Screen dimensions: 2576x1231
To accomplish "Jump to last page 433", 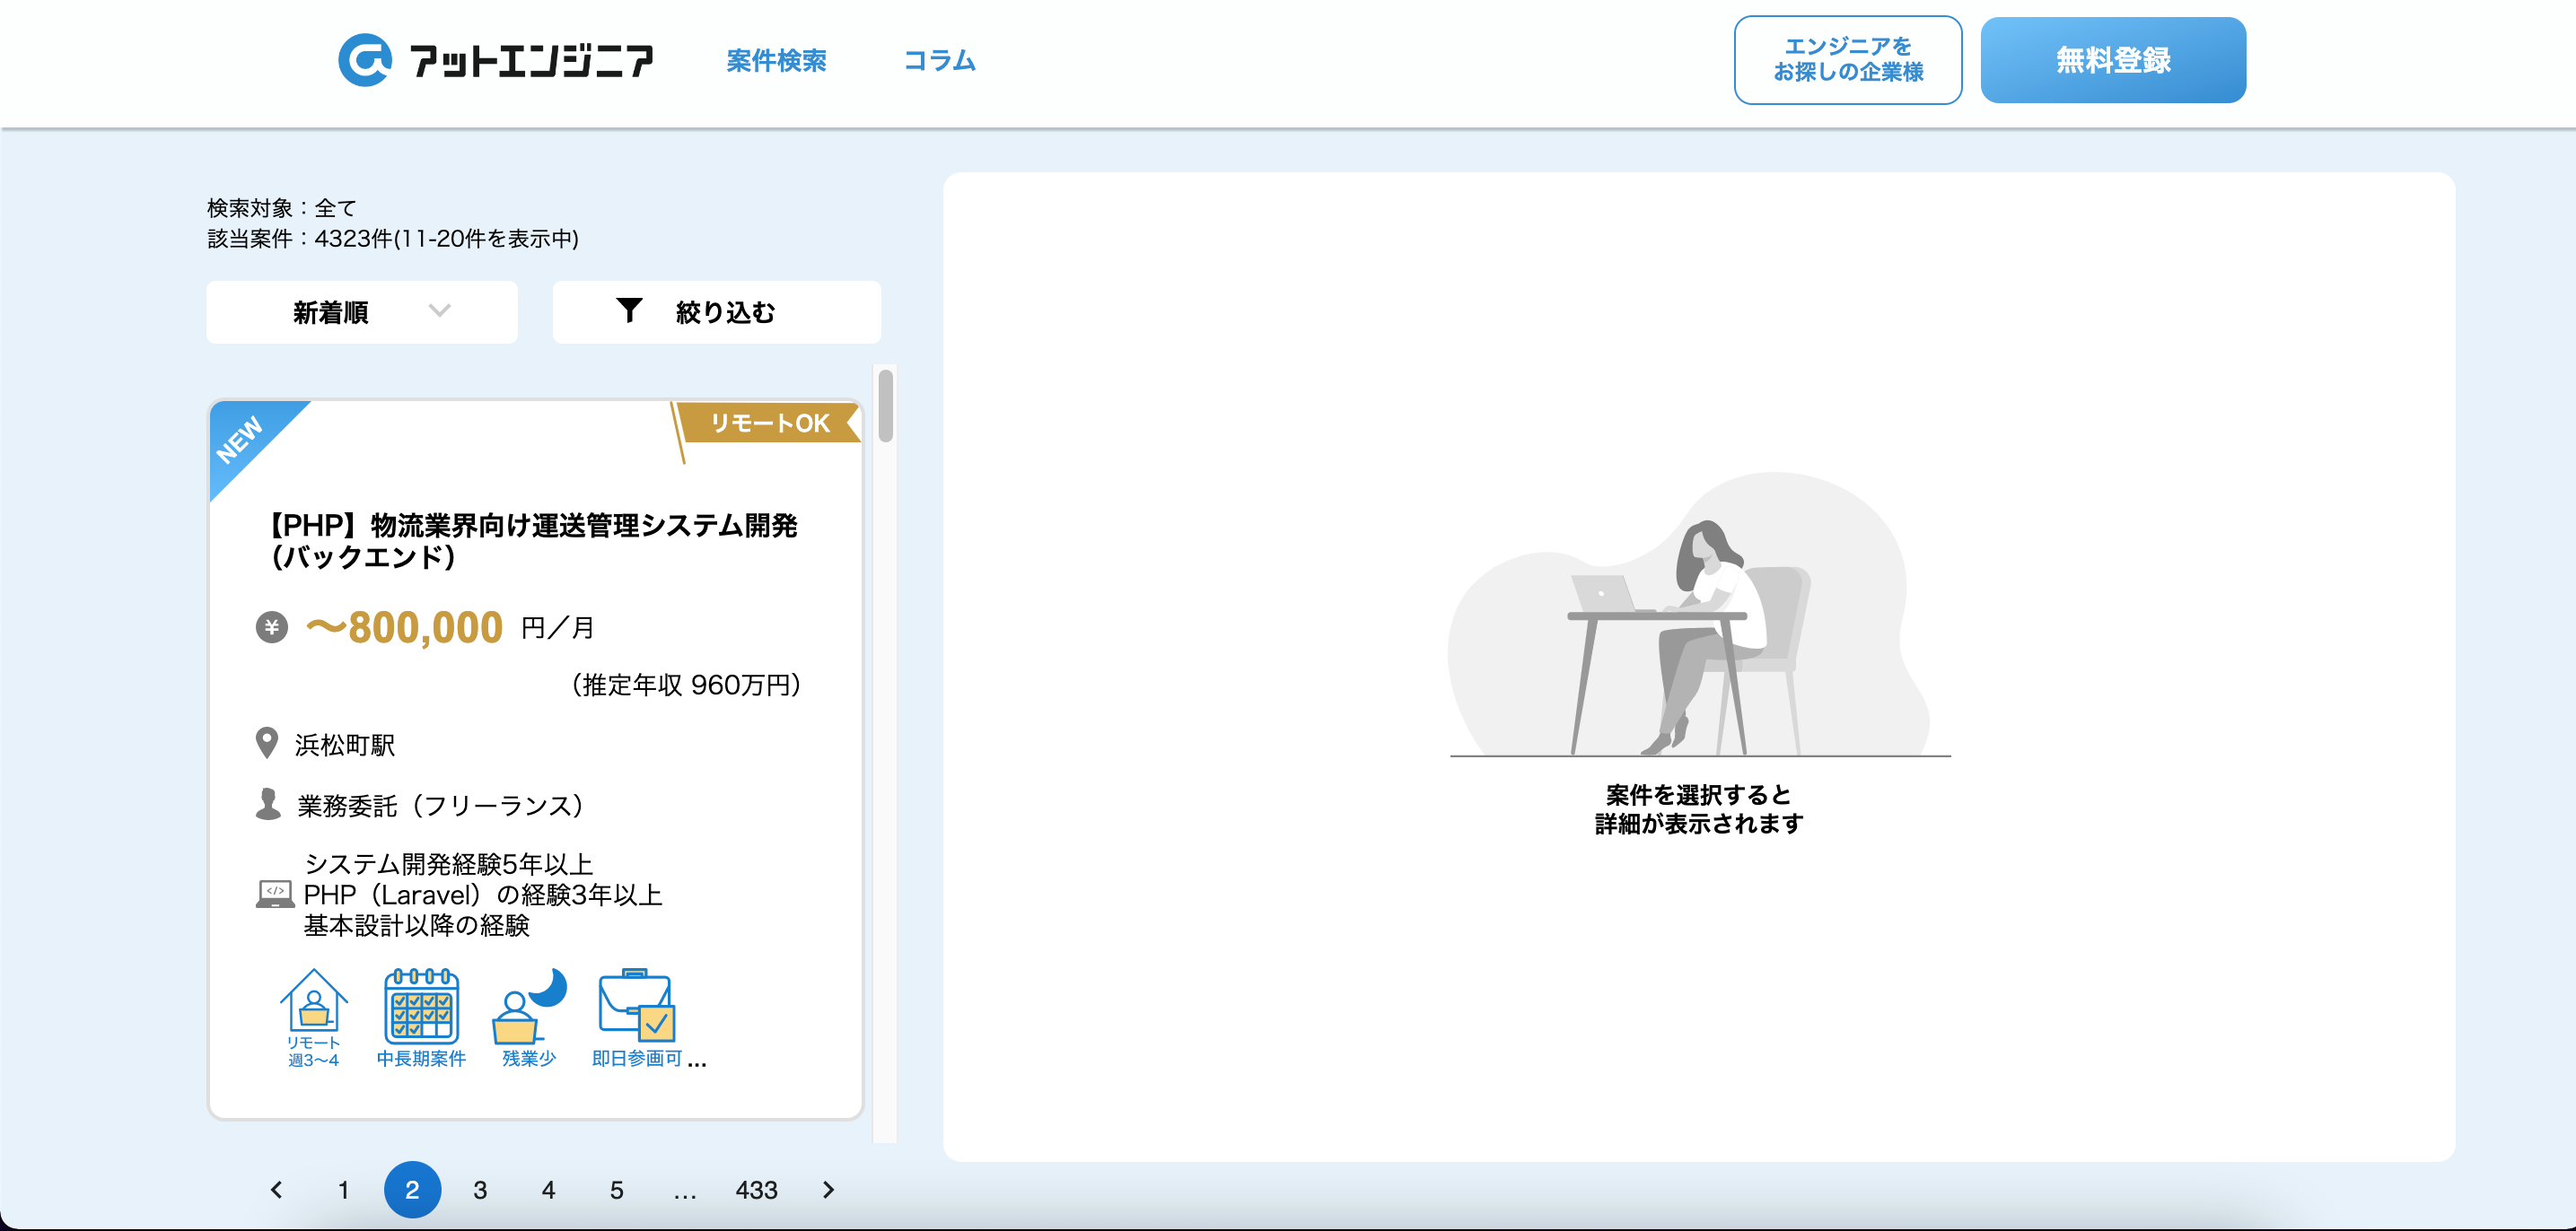I will (756, 1189).
